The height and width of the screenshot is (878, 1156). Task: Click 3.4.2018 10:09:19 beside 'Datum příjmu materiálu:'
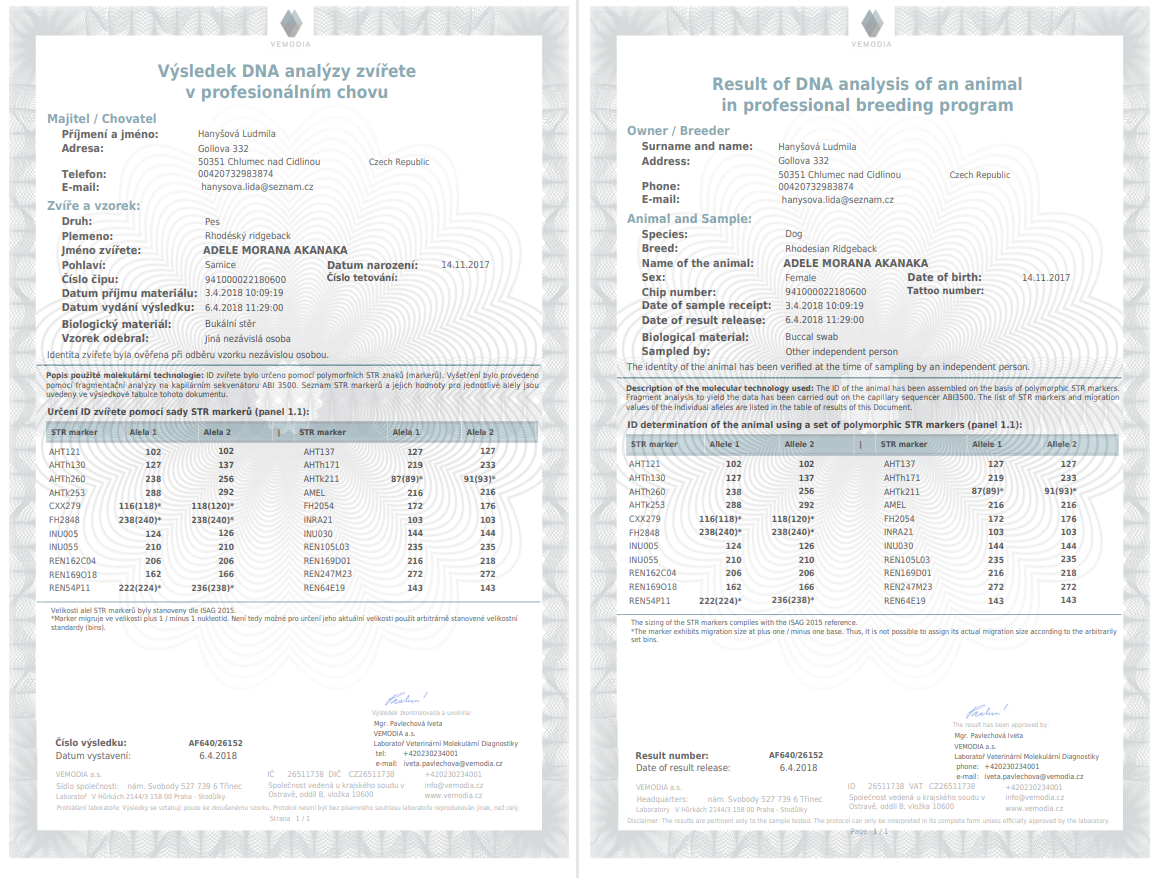[x=244, y=293]
